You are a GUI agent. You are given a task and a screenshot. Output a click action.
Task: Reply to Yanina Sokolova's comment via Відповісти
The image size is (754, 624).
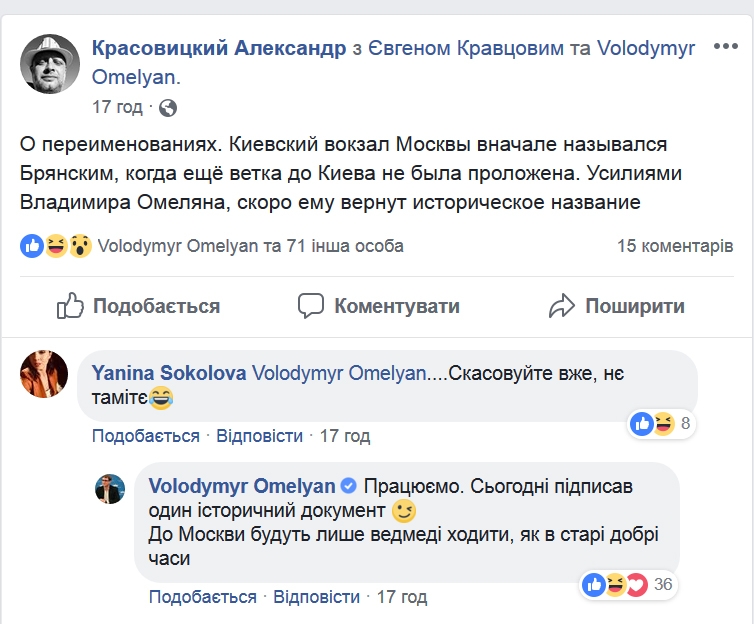coord(259,436)
